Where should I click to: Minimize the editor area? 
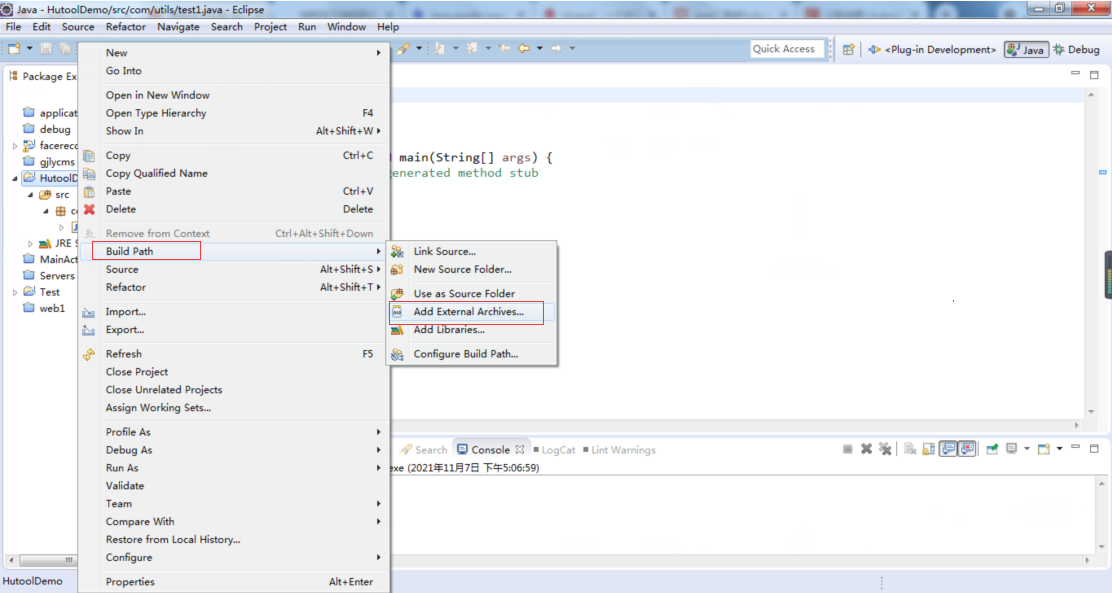(x=1076, y=74)
